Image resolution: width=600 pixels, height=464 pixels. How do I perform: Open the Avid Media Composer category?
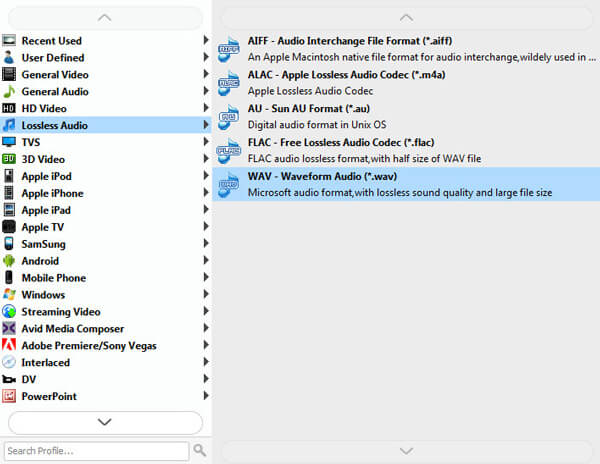tap(106, 328)
